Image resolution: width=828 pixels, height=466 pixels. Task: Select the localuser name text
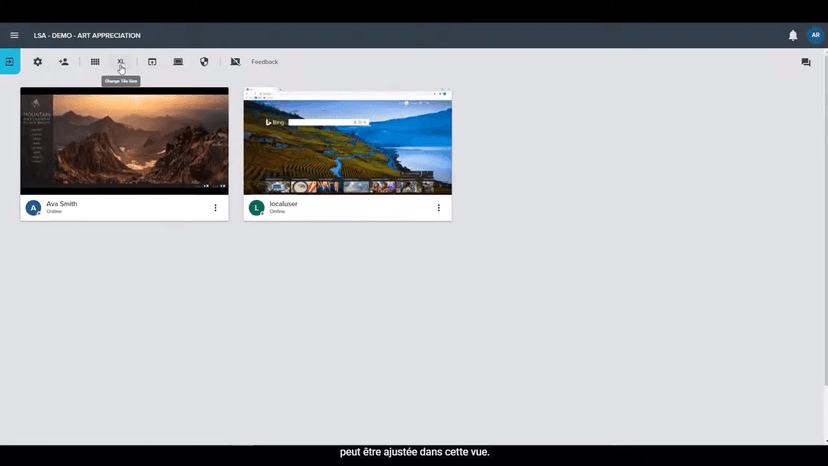tap(284, 204)
